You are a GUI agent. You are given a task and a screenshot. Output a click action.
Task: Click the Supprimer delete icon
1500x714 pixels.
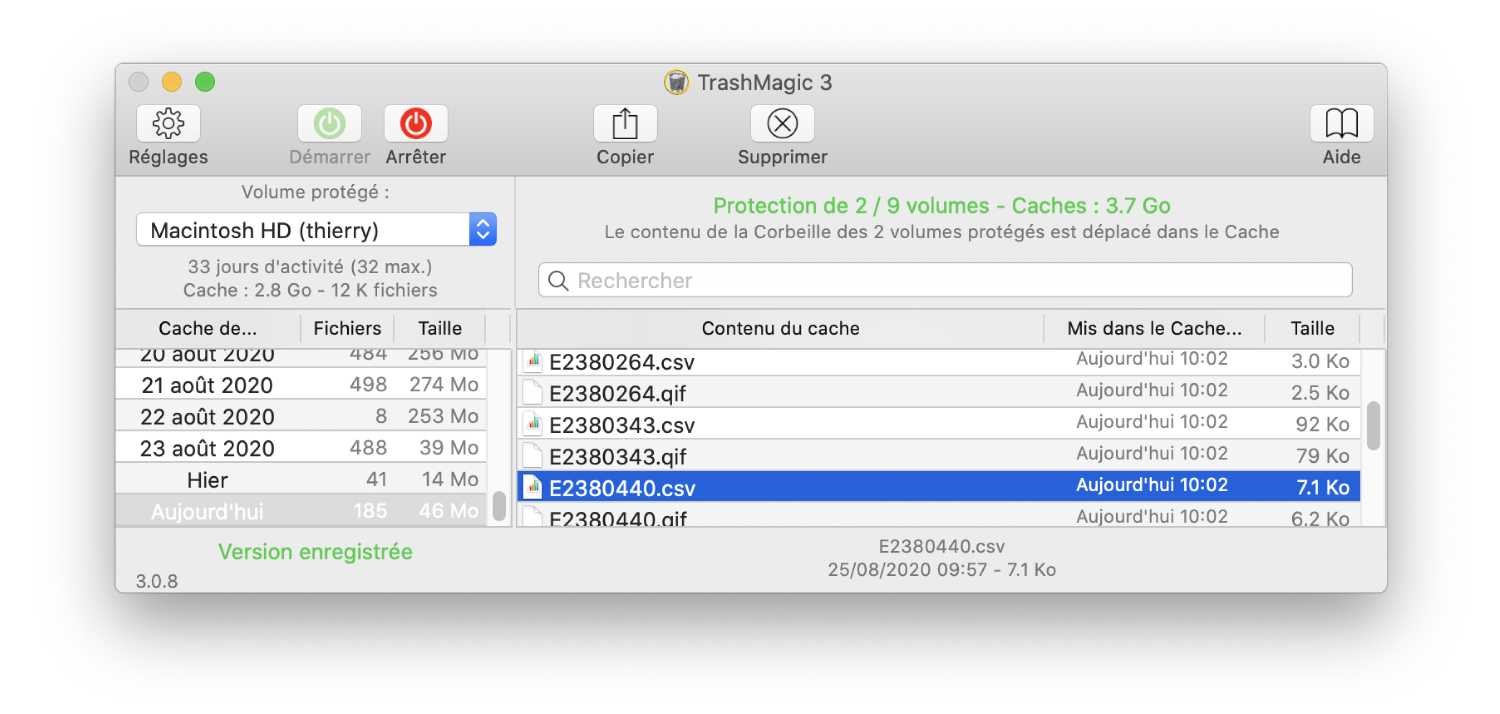tap(782, 124)
